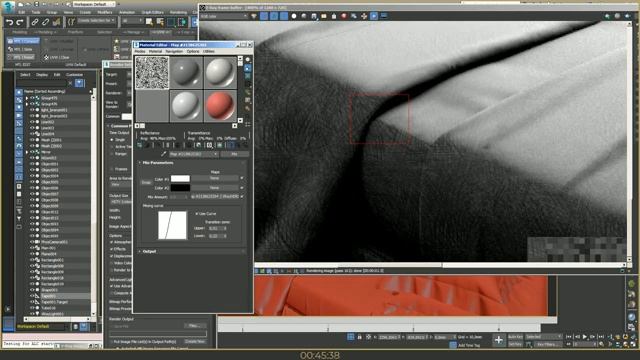640x360 pixels.
Task: Click the white alpha circle in frame buffer
Action: click(294, 16)
